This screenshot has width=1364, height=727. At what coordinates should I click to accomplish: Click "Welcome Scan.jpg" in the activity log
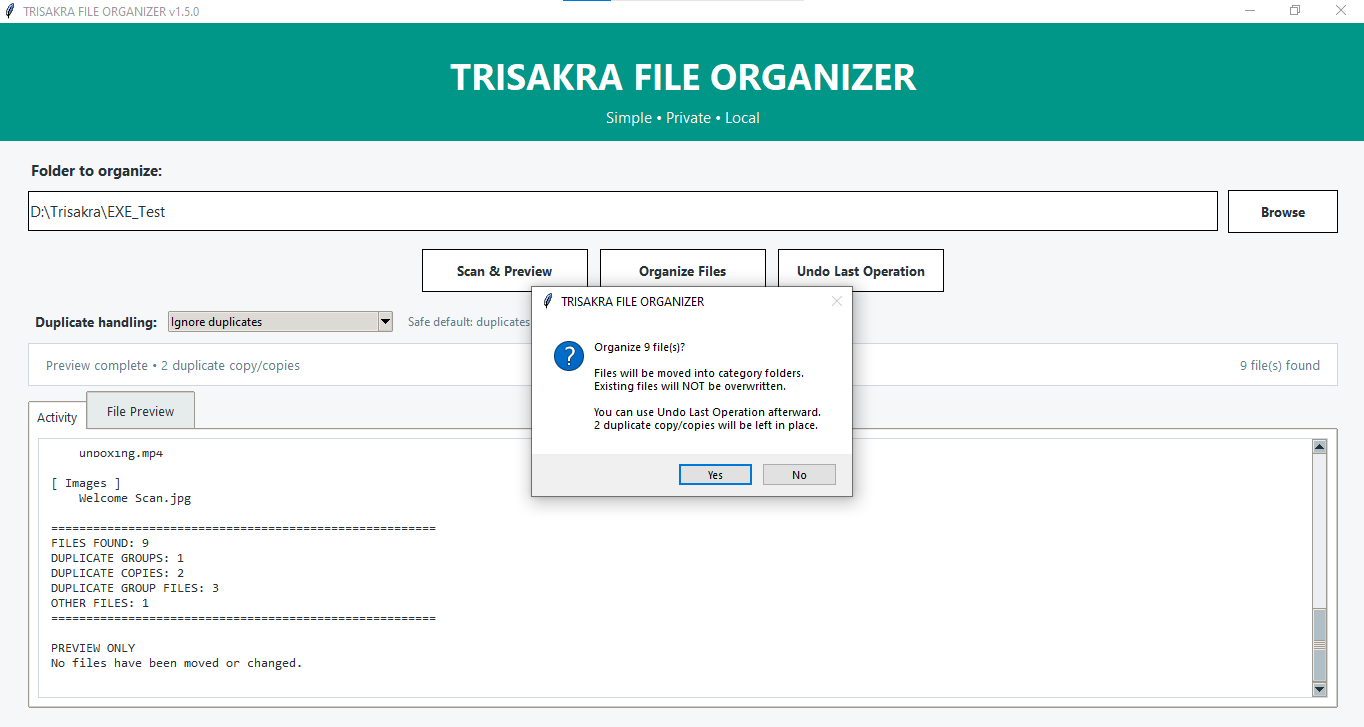tap(135, 498)
